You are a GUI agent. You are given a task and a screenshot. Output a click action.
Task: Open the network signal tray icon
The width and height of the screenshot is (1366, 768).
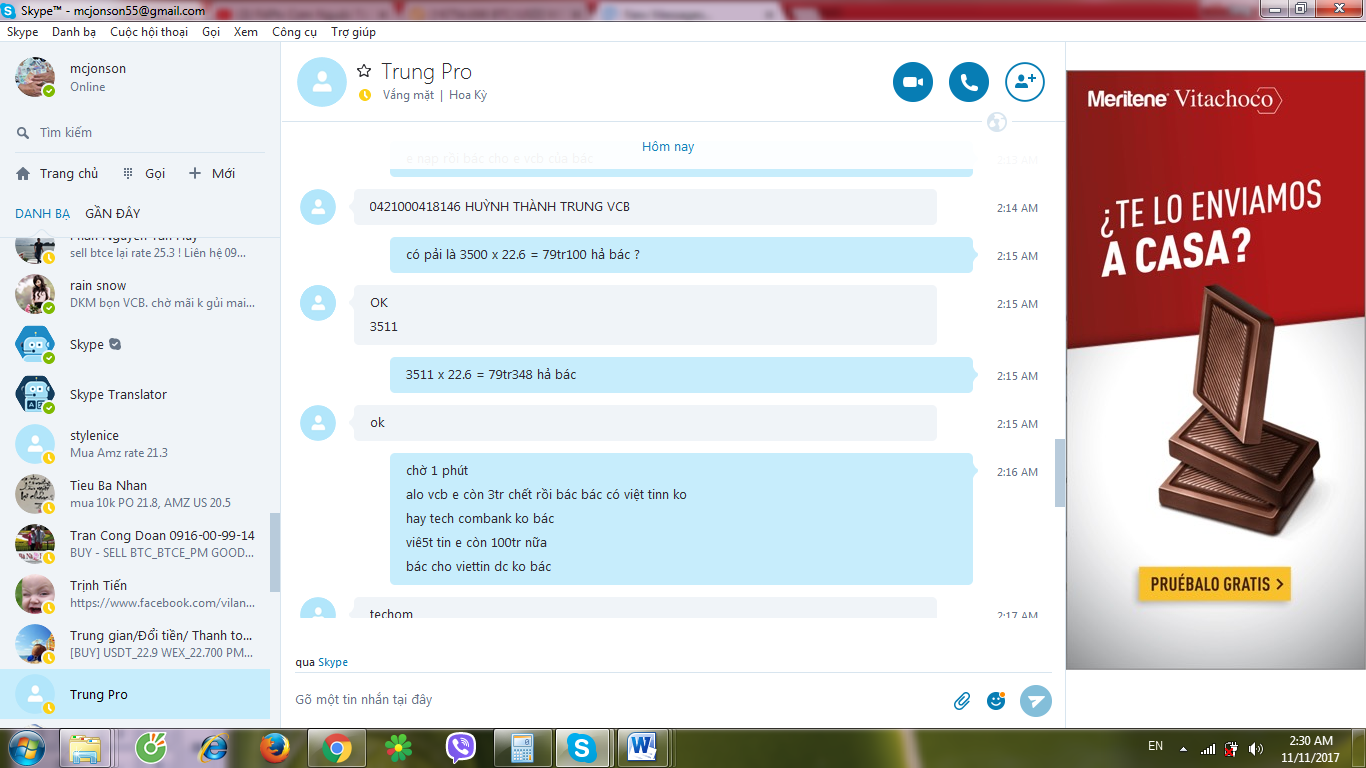(x=1208, y=748)
